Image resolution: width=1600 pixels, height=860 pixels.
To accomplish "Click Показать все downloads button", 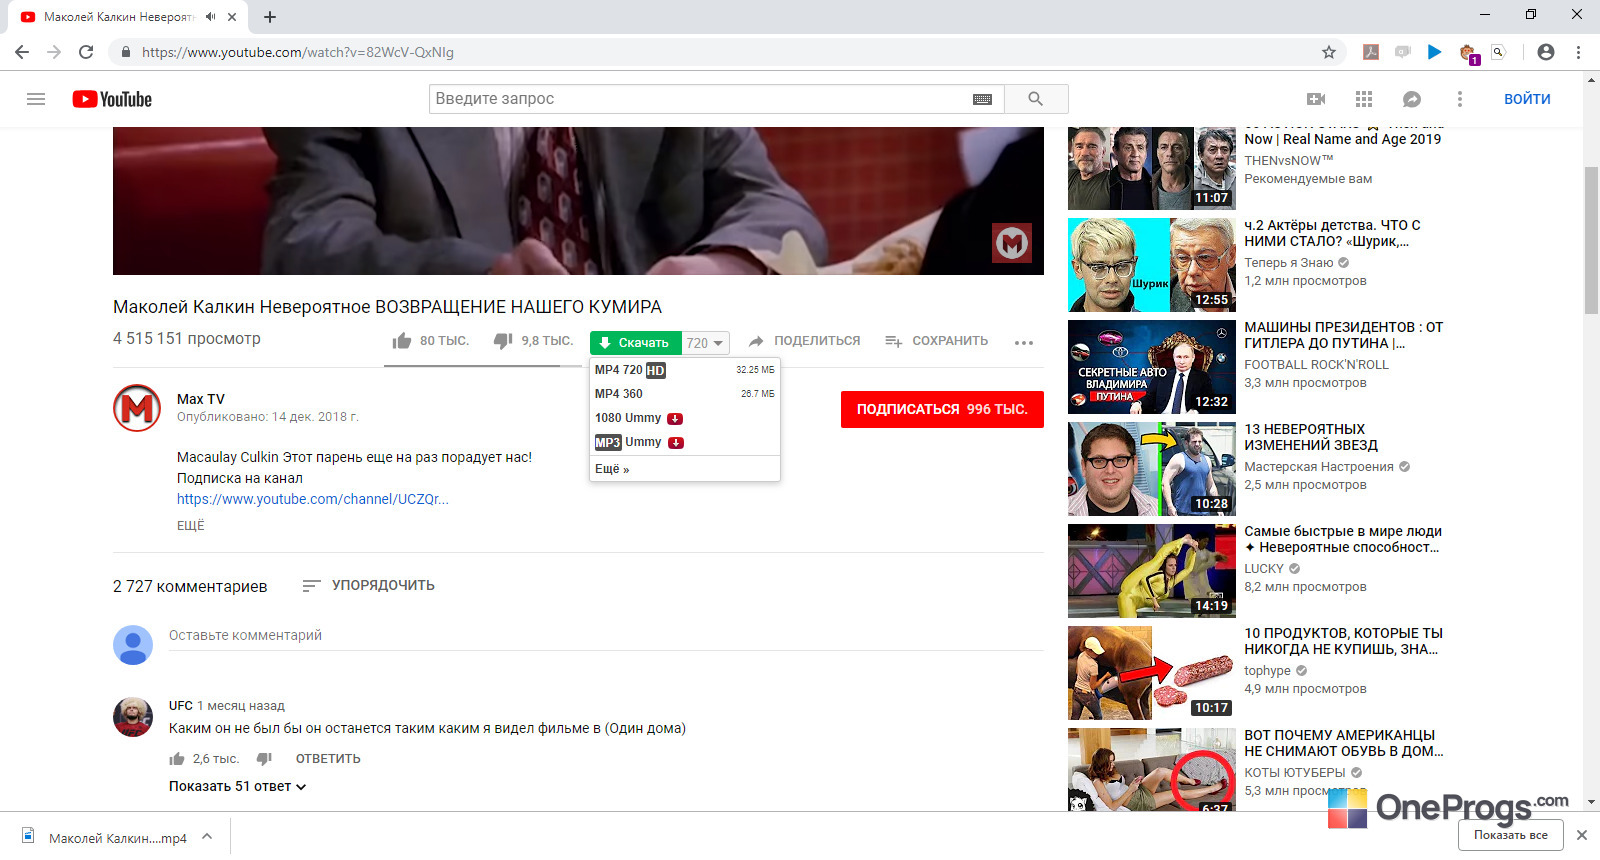I will coord(1510,835).
